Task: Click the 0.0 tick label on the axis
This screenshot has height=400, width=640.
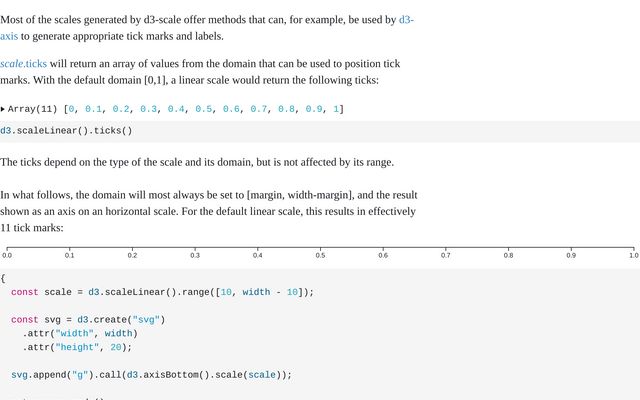Action: click(x=7, y=256)
